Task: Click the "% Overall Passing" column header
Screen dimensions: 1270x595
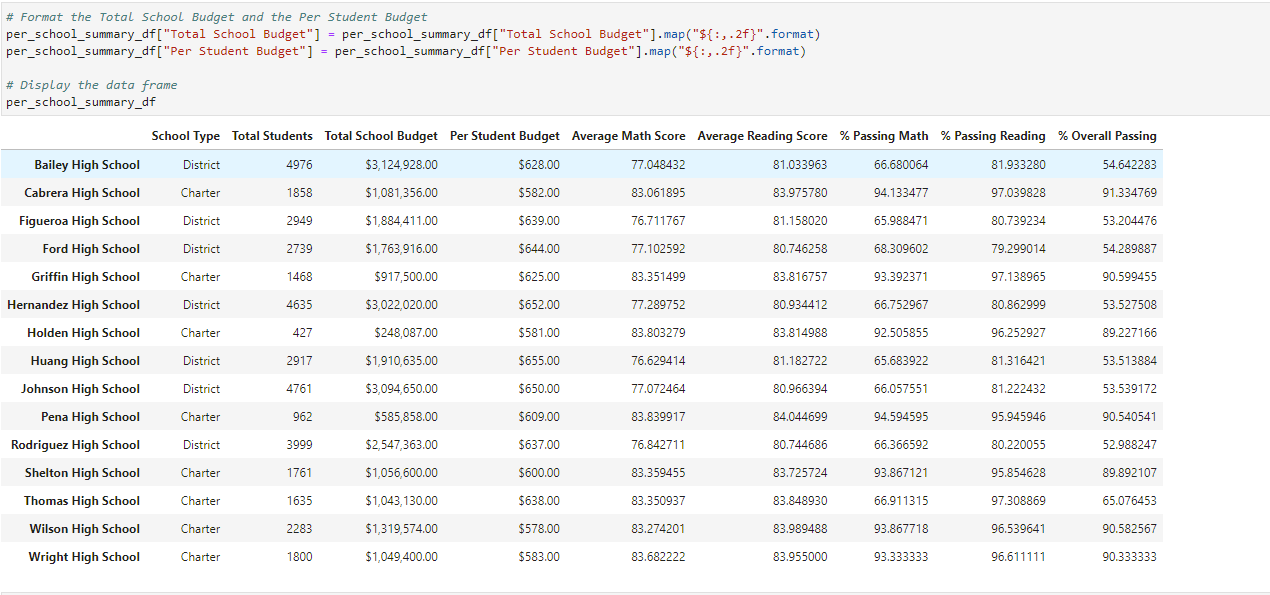Action: coord(1107,135)
